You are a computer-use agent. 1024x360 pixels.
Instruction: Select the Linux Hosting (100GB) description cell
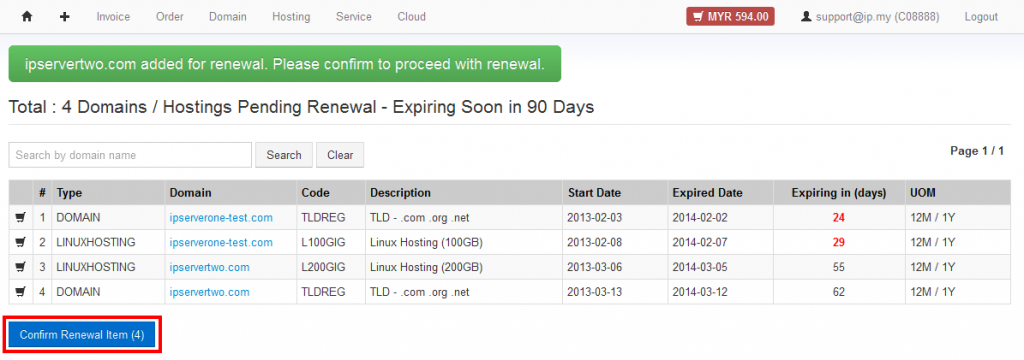(464, 242)
